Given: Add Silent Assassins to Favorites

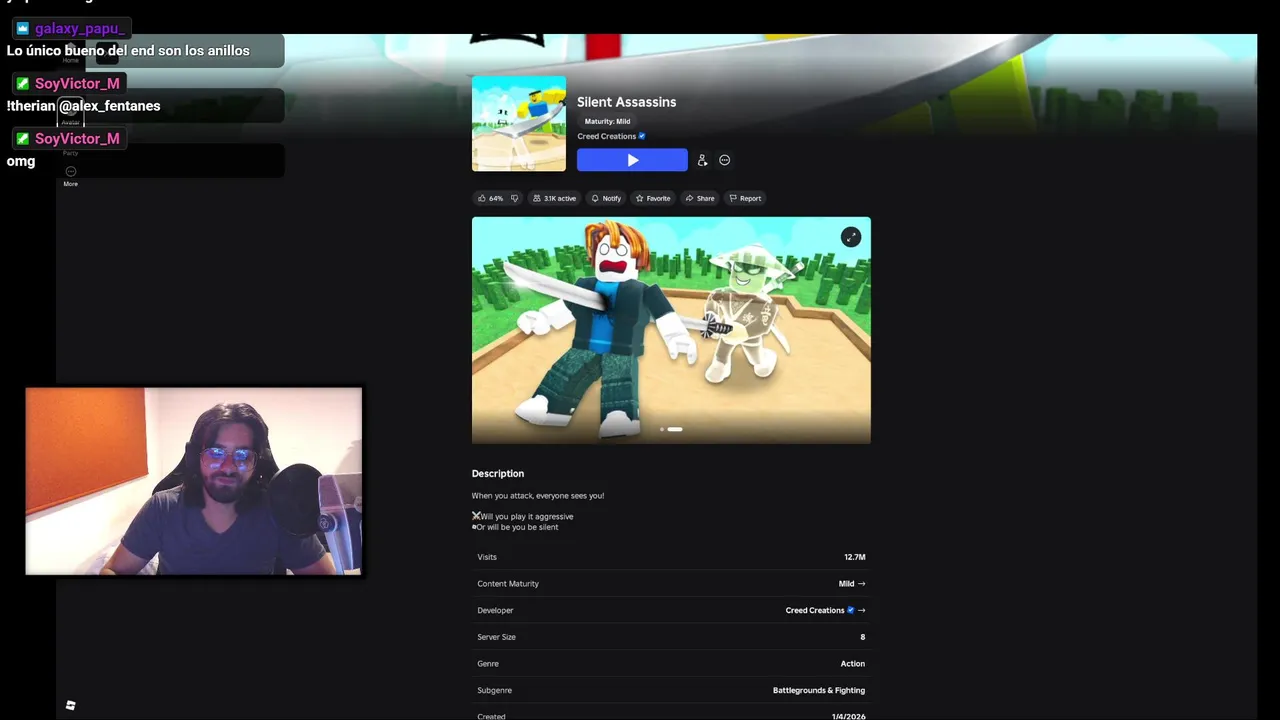Looking at the screenshot, I should 653,198.
